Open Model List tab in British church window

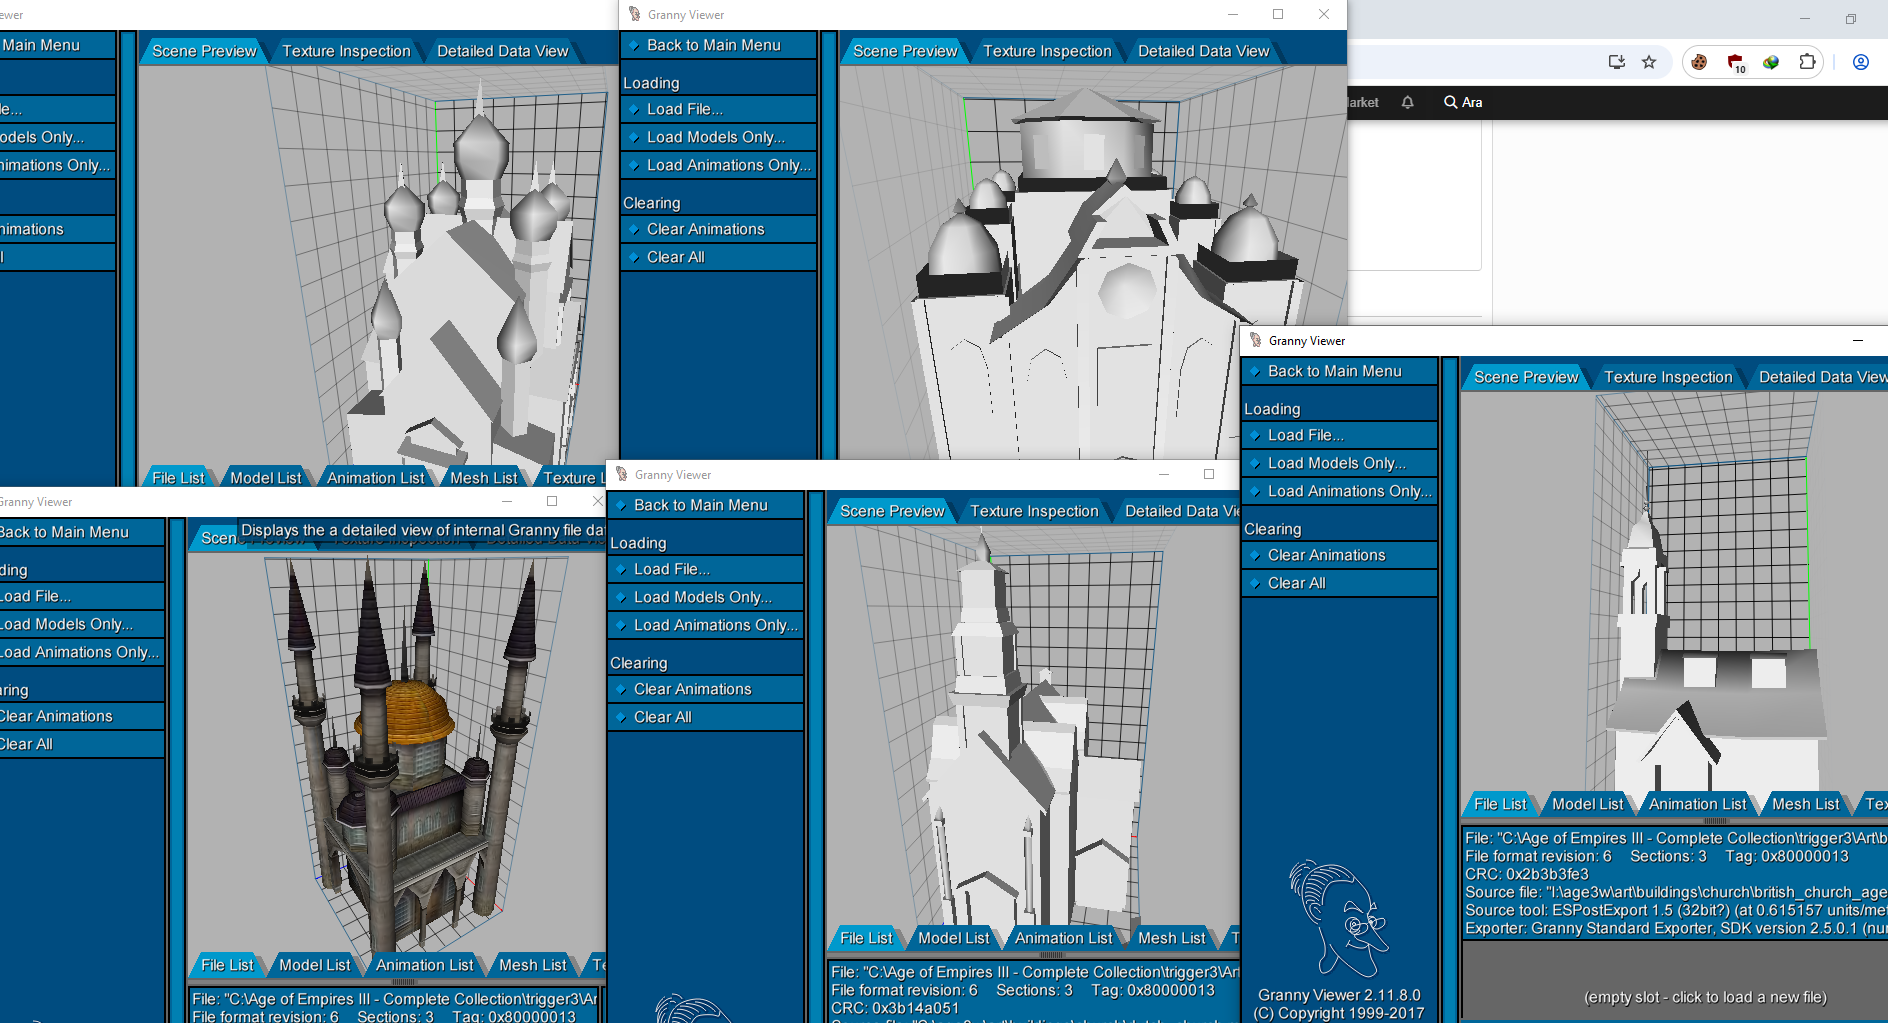tap(1588, 804)
